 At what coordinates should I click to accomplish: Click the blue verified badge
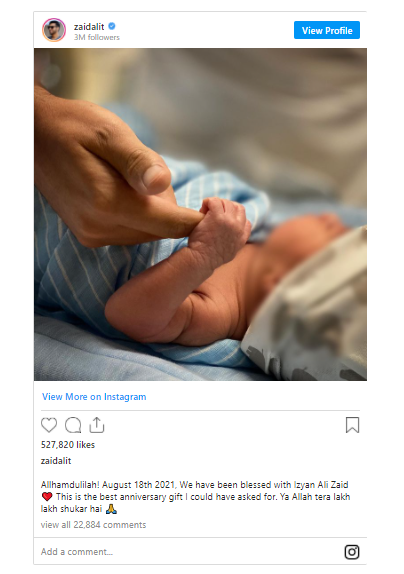[112, 26]
